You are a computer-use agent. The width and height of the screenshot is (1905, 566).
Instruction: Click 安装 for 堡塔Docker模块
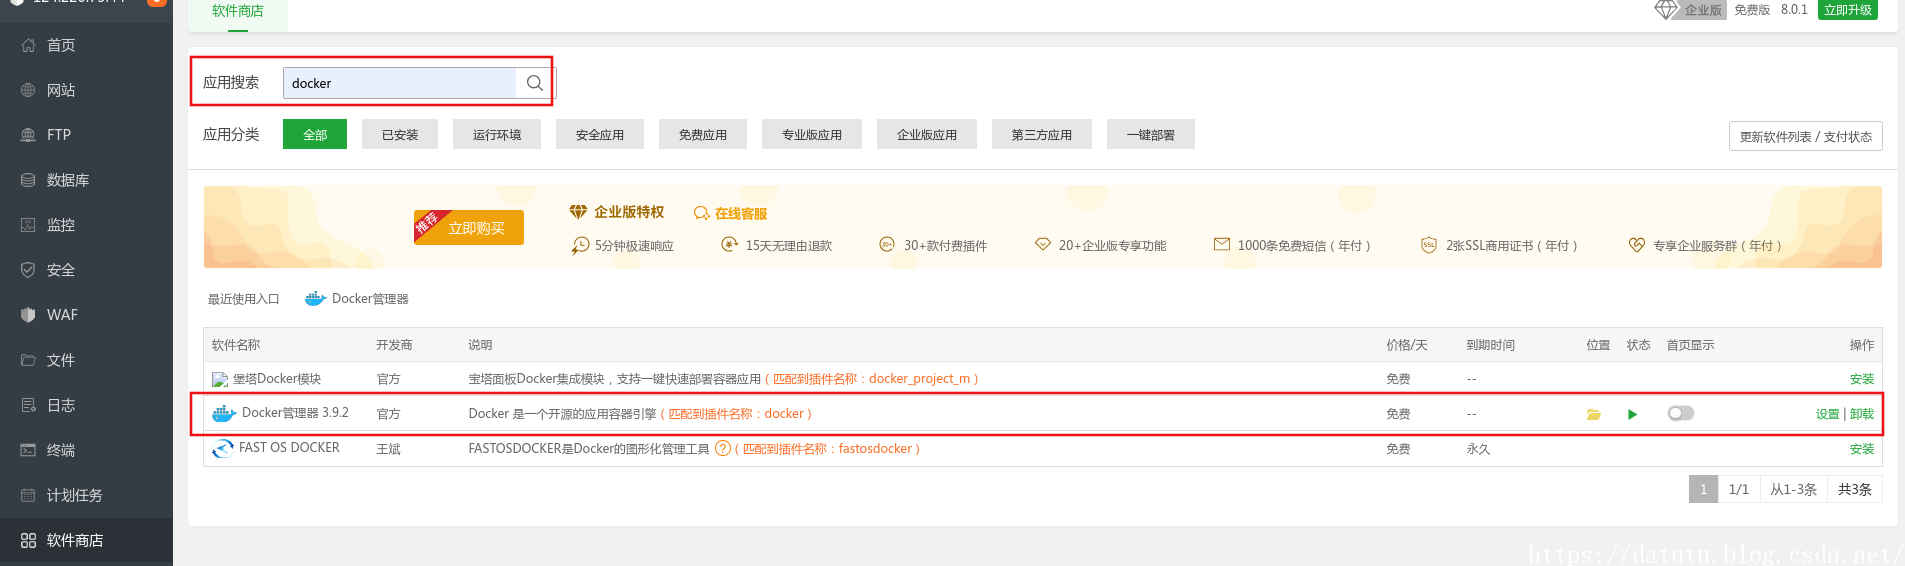(x=1862, y=379)
